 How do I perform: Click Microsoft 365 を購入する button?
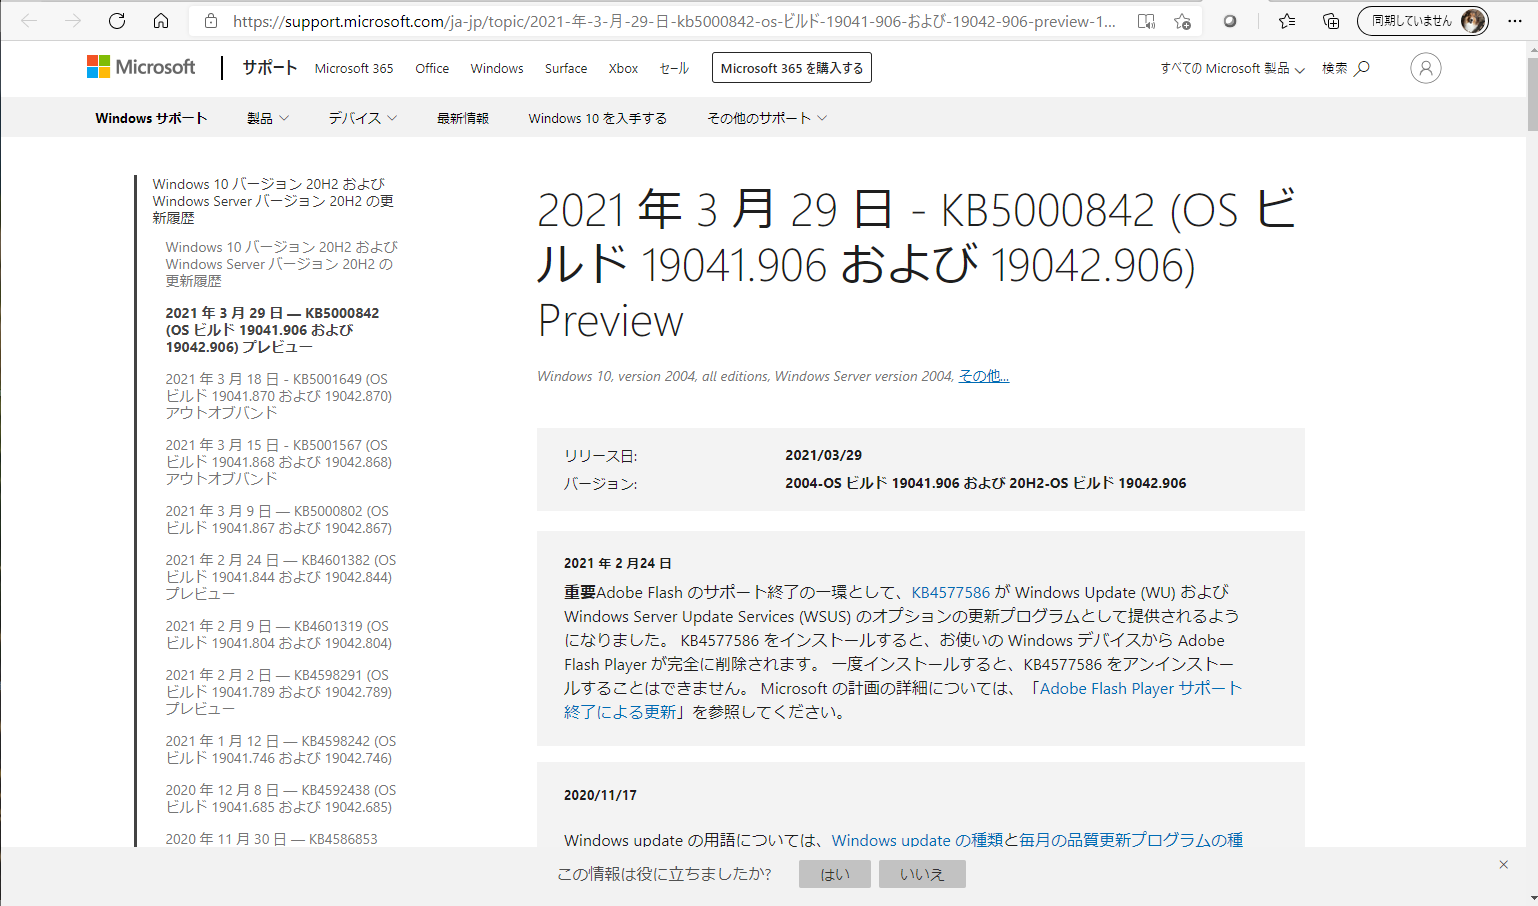792,68
